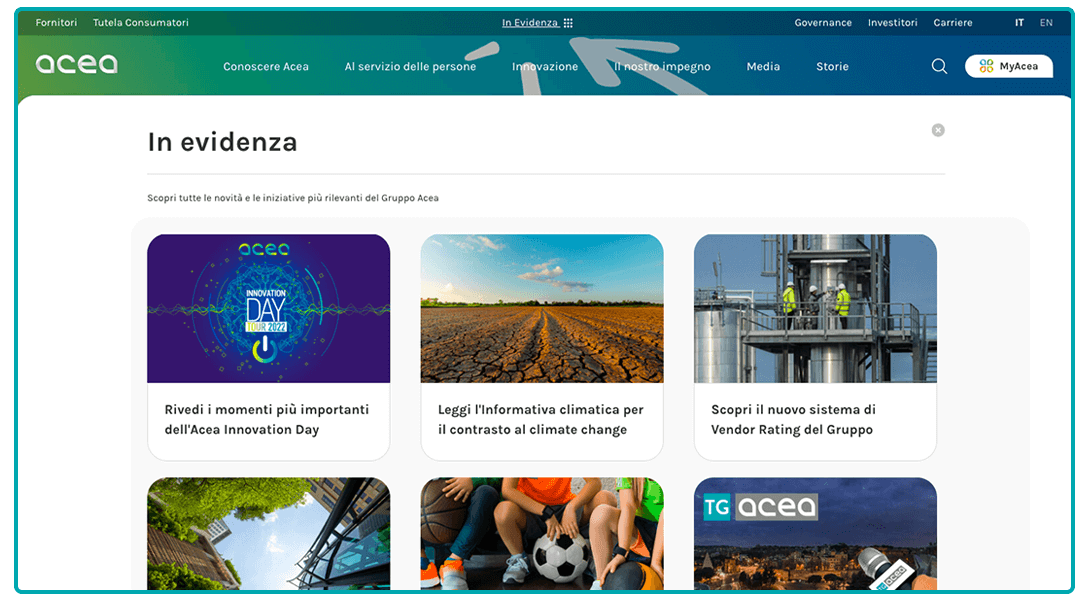Open Al servizio delle persone menu

tap(410, 67)
